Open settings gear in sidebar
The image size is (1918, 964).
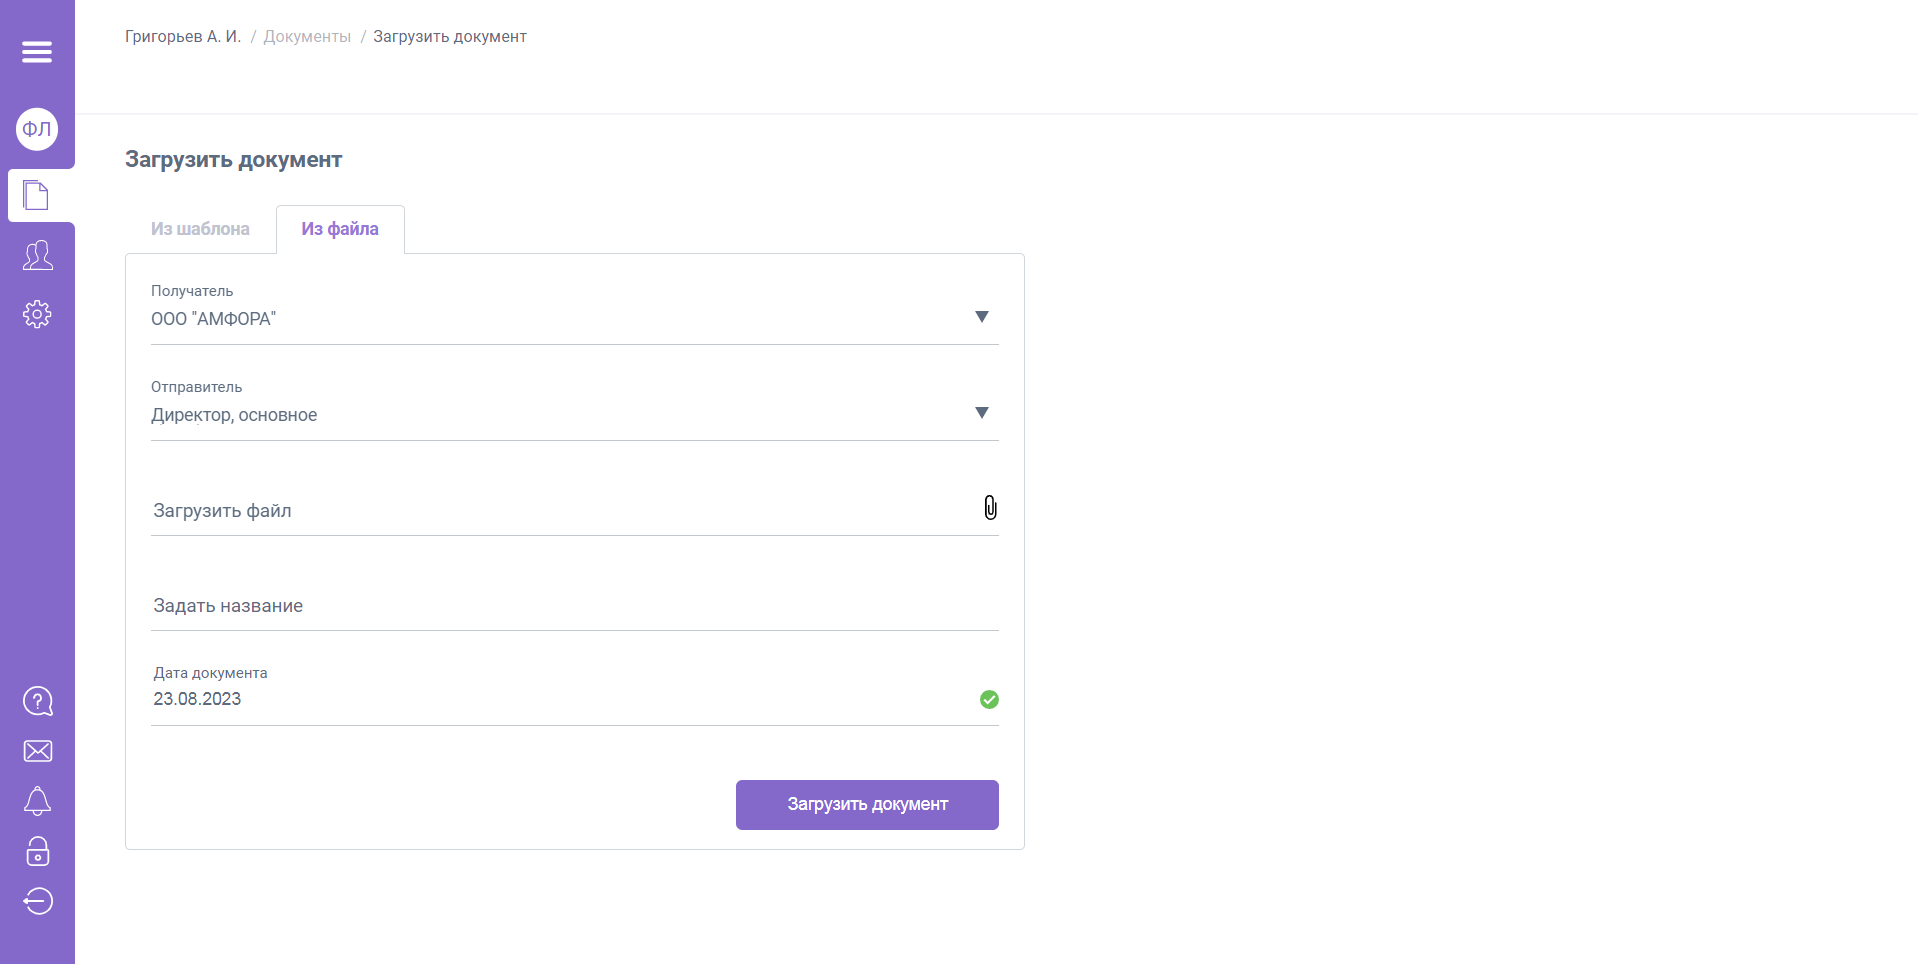37,314
